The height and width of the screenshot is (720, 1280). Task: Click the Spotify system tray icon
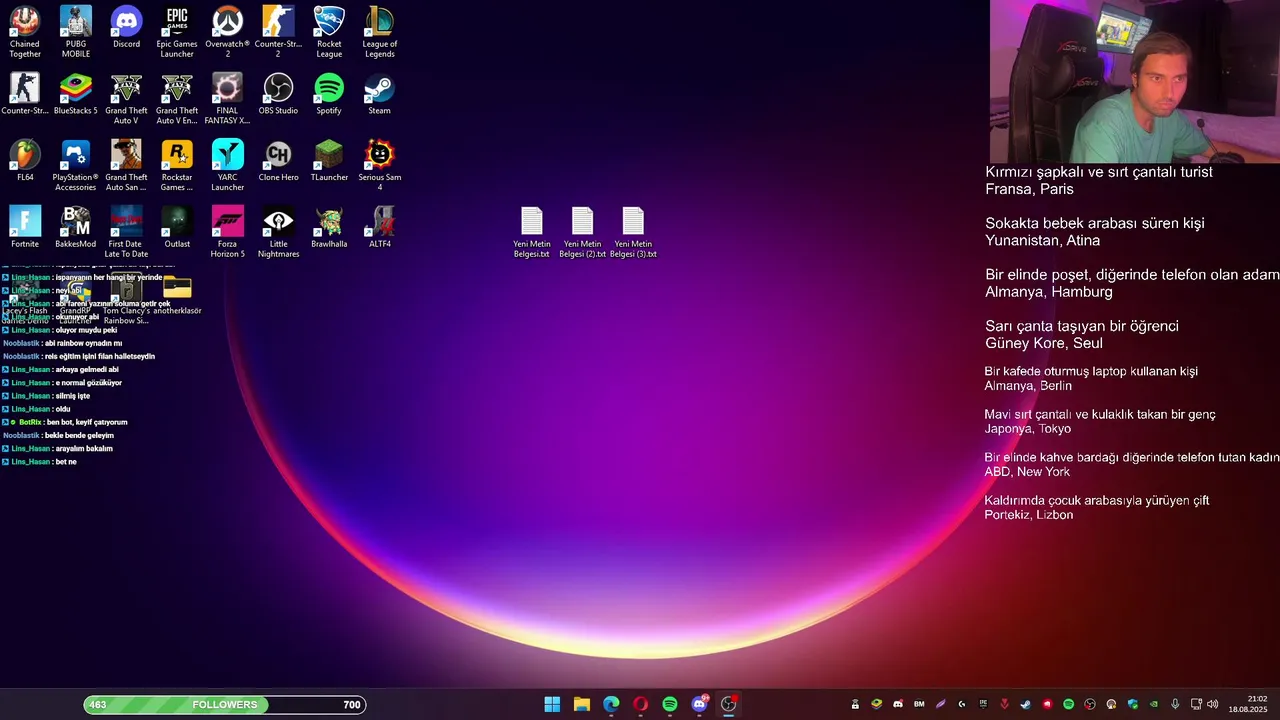click(x=1068, y=704)
